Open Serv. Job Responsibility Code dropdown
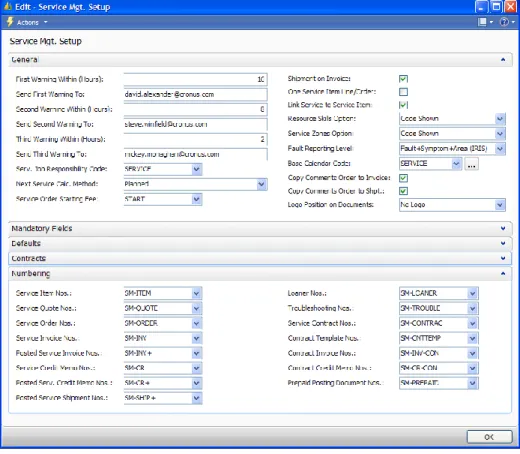The image size is (520, 454). [x=197, y=169]
